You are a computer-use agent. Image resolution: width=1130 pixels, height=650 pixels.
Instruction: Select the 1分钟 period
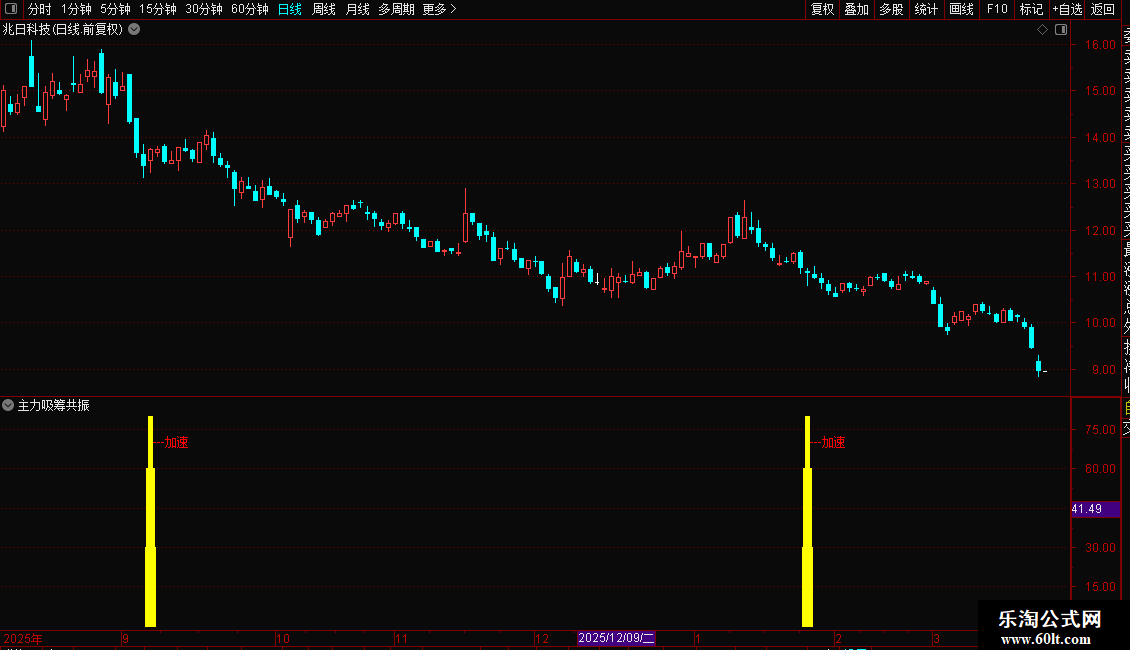76,9
